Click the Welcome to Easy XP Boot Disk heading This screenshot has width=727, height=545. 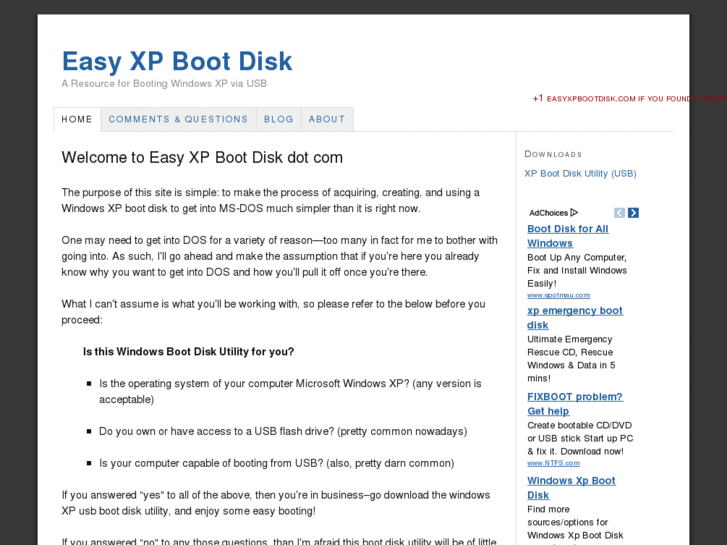pyautogui.click(x=202, y=157)
